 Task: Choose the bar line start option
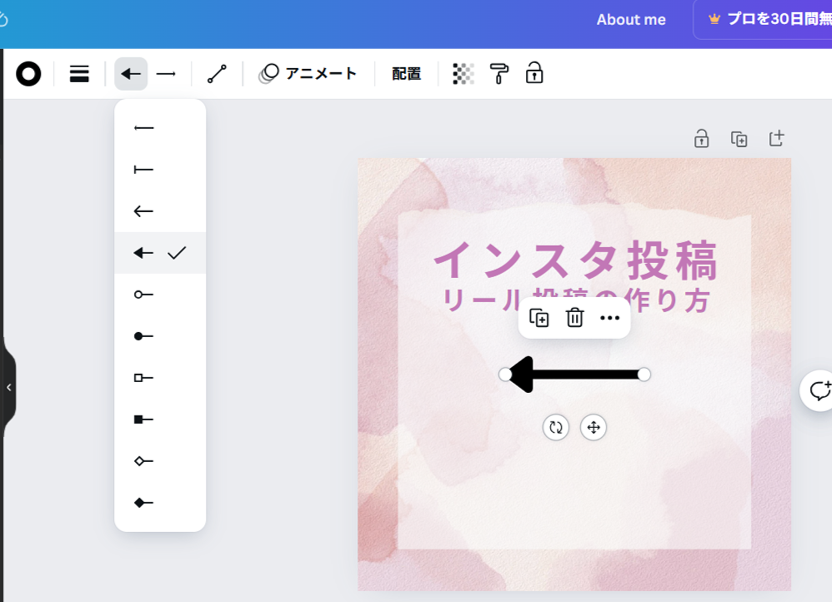tap(144, 170)
